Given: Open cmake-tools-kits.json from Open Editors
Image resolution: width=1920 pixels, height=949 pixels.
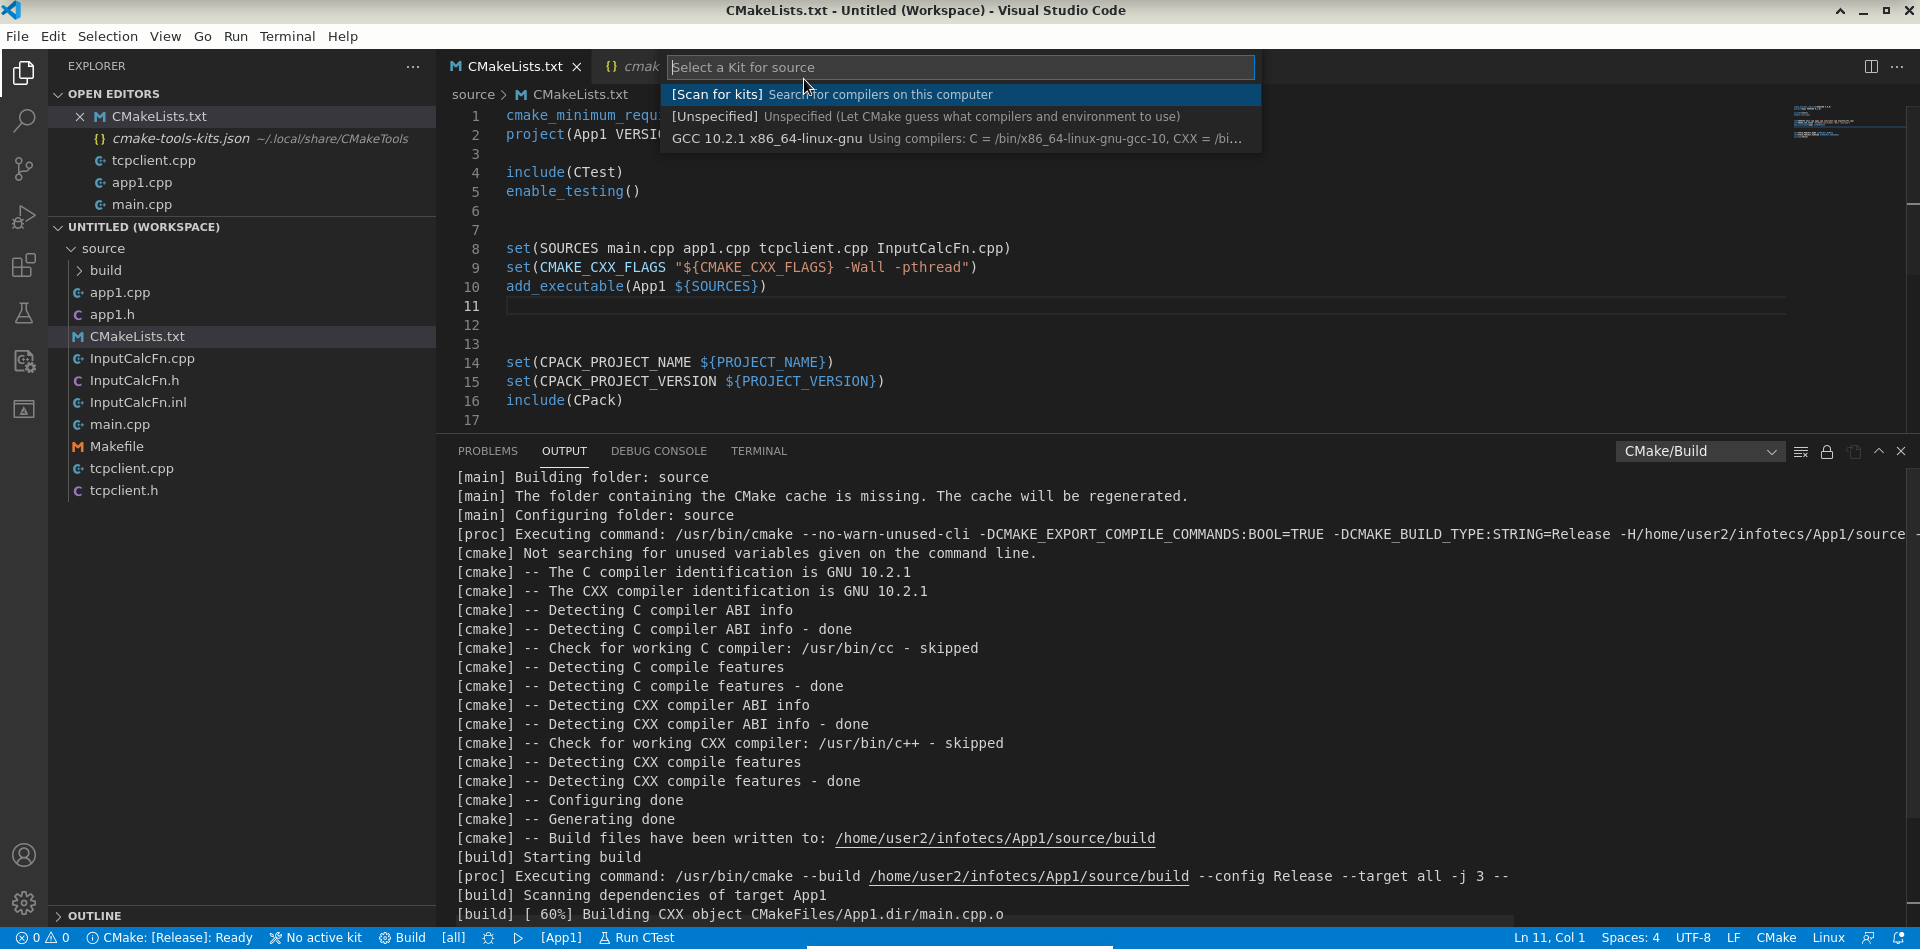Looking at the screenshot, I should (242, 139).
